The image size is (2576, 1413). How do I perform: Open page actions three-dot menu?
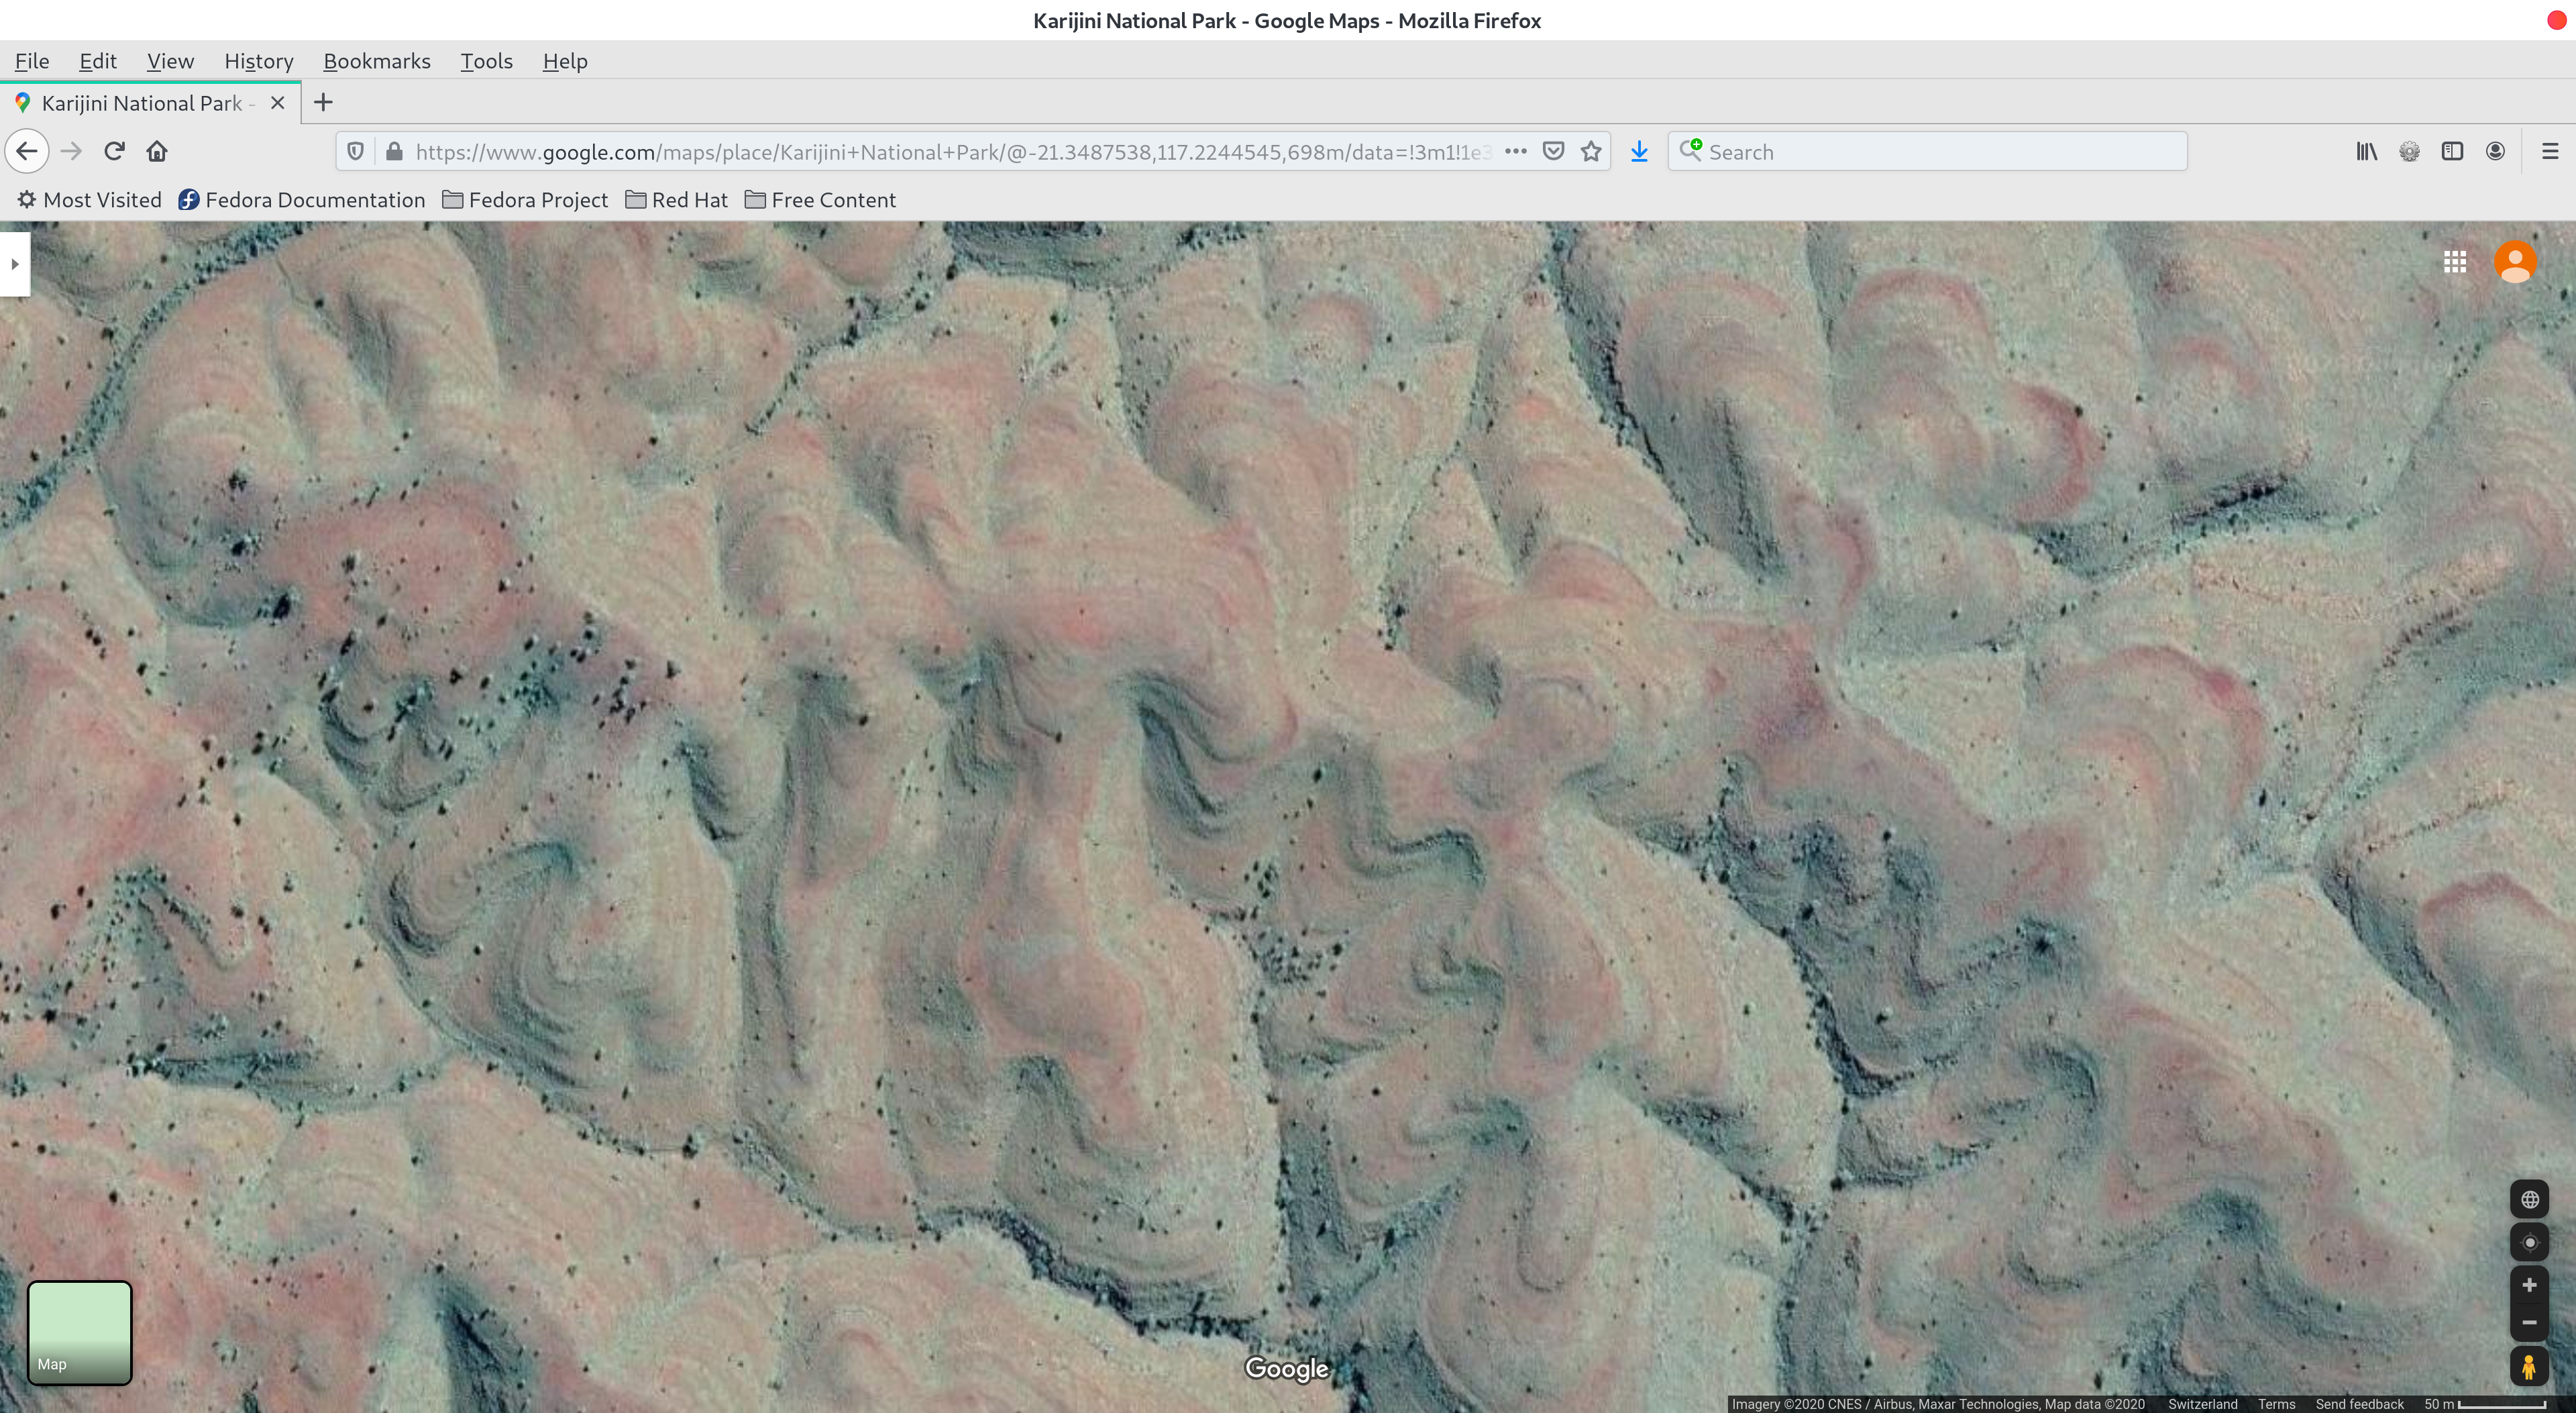(1515, 152)
